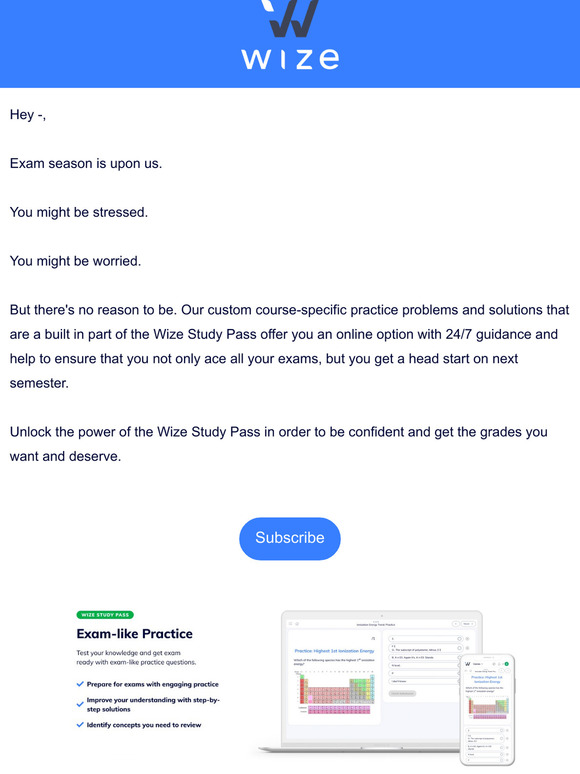Click the laptop's periodic table image
Image resolution: width=580 pixels, height=774 pixels.
334,694
